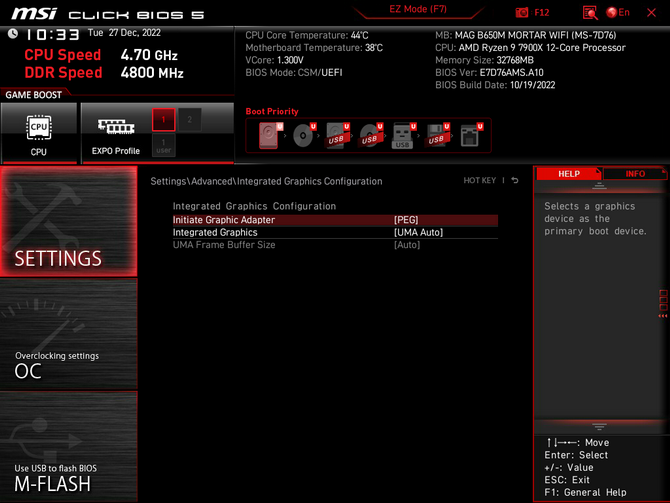Toggle the CPU Game Boost button
670x503 pixels.
coord(38,133)
